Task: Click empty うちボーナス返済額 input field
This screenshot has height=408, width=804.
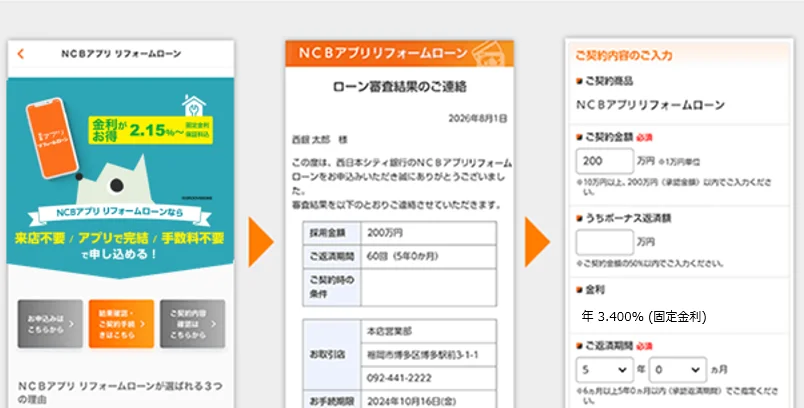Action: [605, 242]
